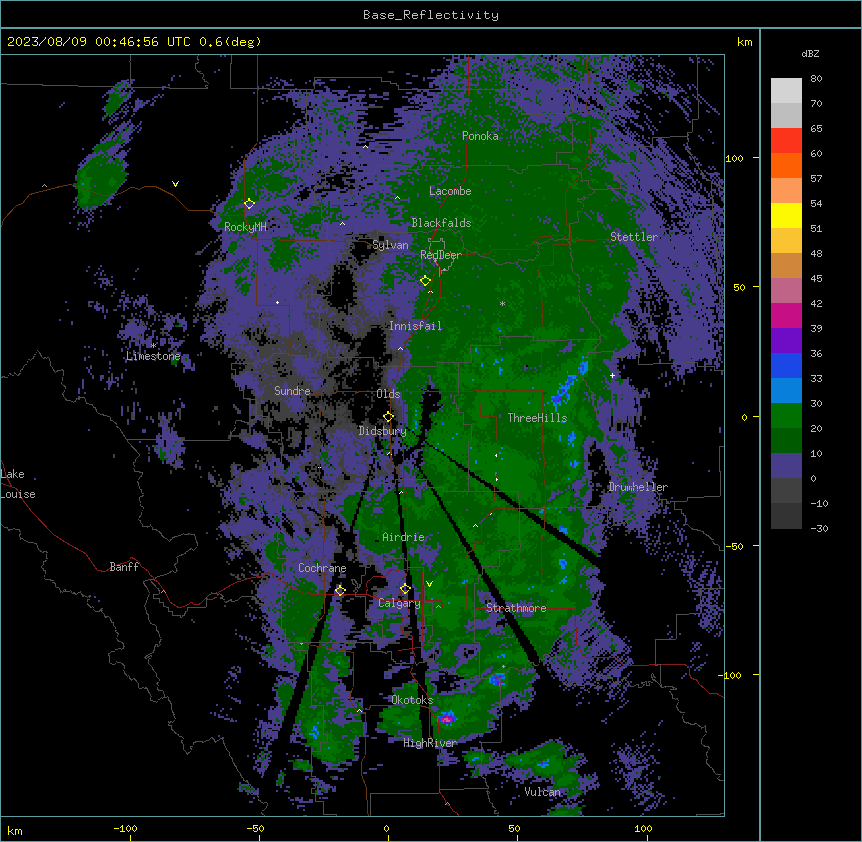
Task: Click the Blackfalds city label
Action: [441, 223]
